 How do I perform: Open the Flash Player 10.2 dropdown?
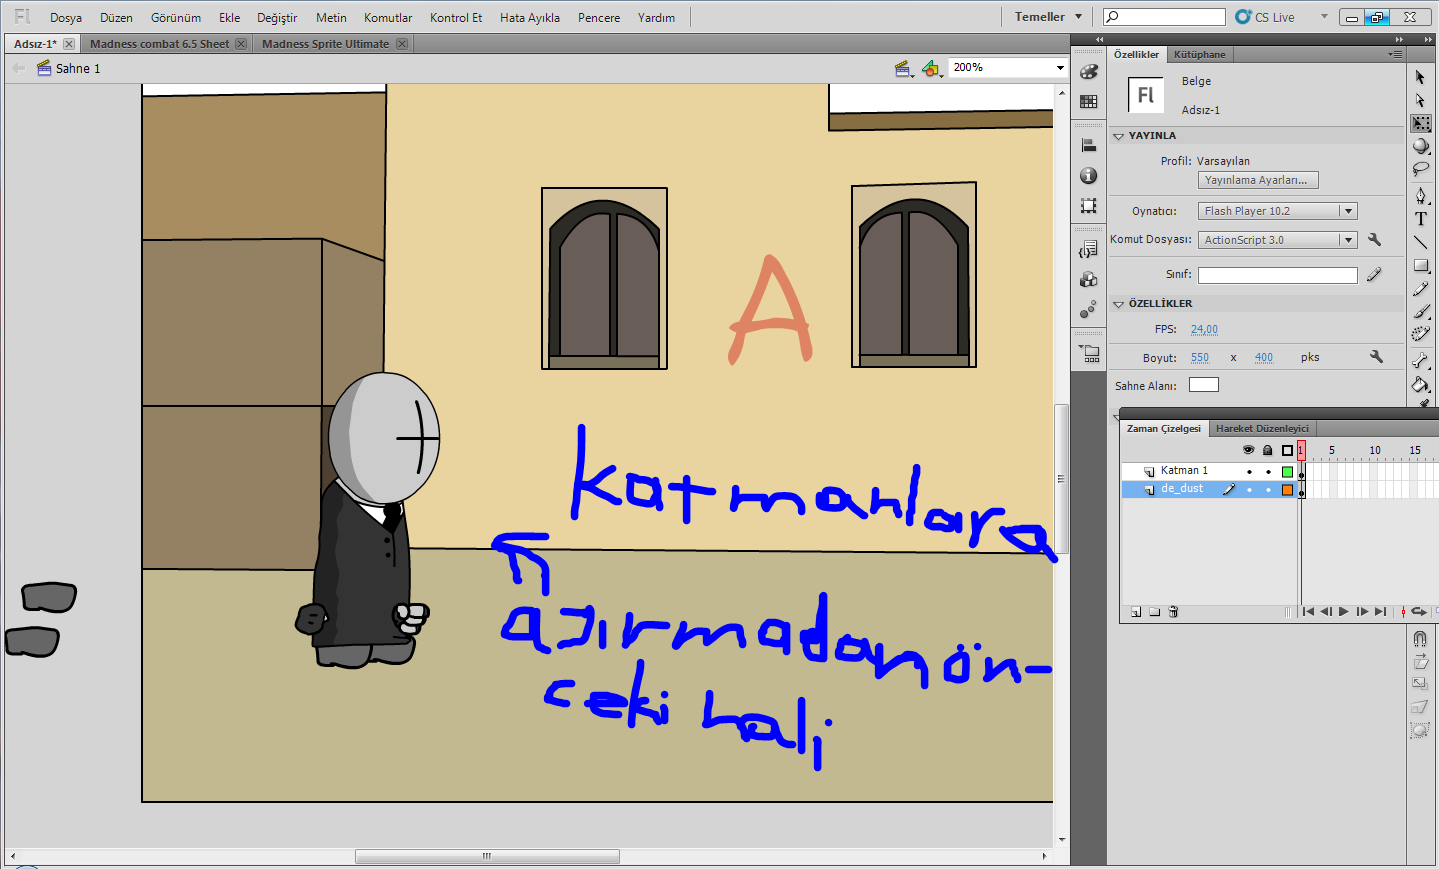coord(1278,211)
